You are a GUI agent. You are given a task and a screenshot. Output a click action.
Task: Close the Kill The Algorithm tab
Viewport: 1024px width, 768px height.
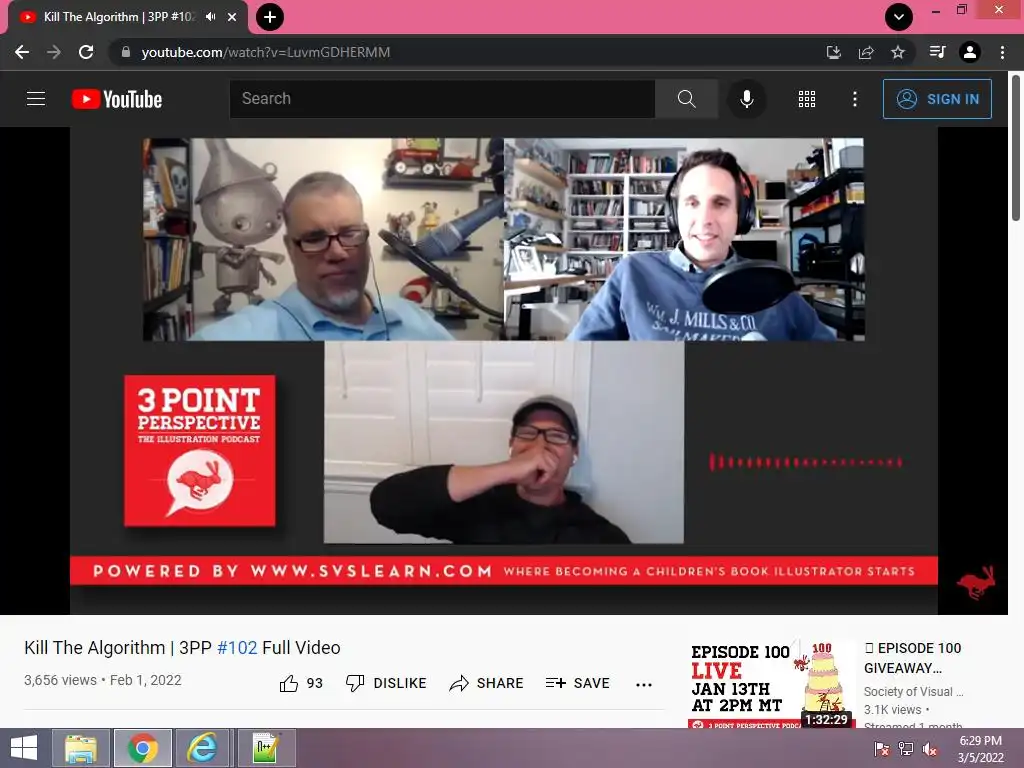tap(232, 17)
